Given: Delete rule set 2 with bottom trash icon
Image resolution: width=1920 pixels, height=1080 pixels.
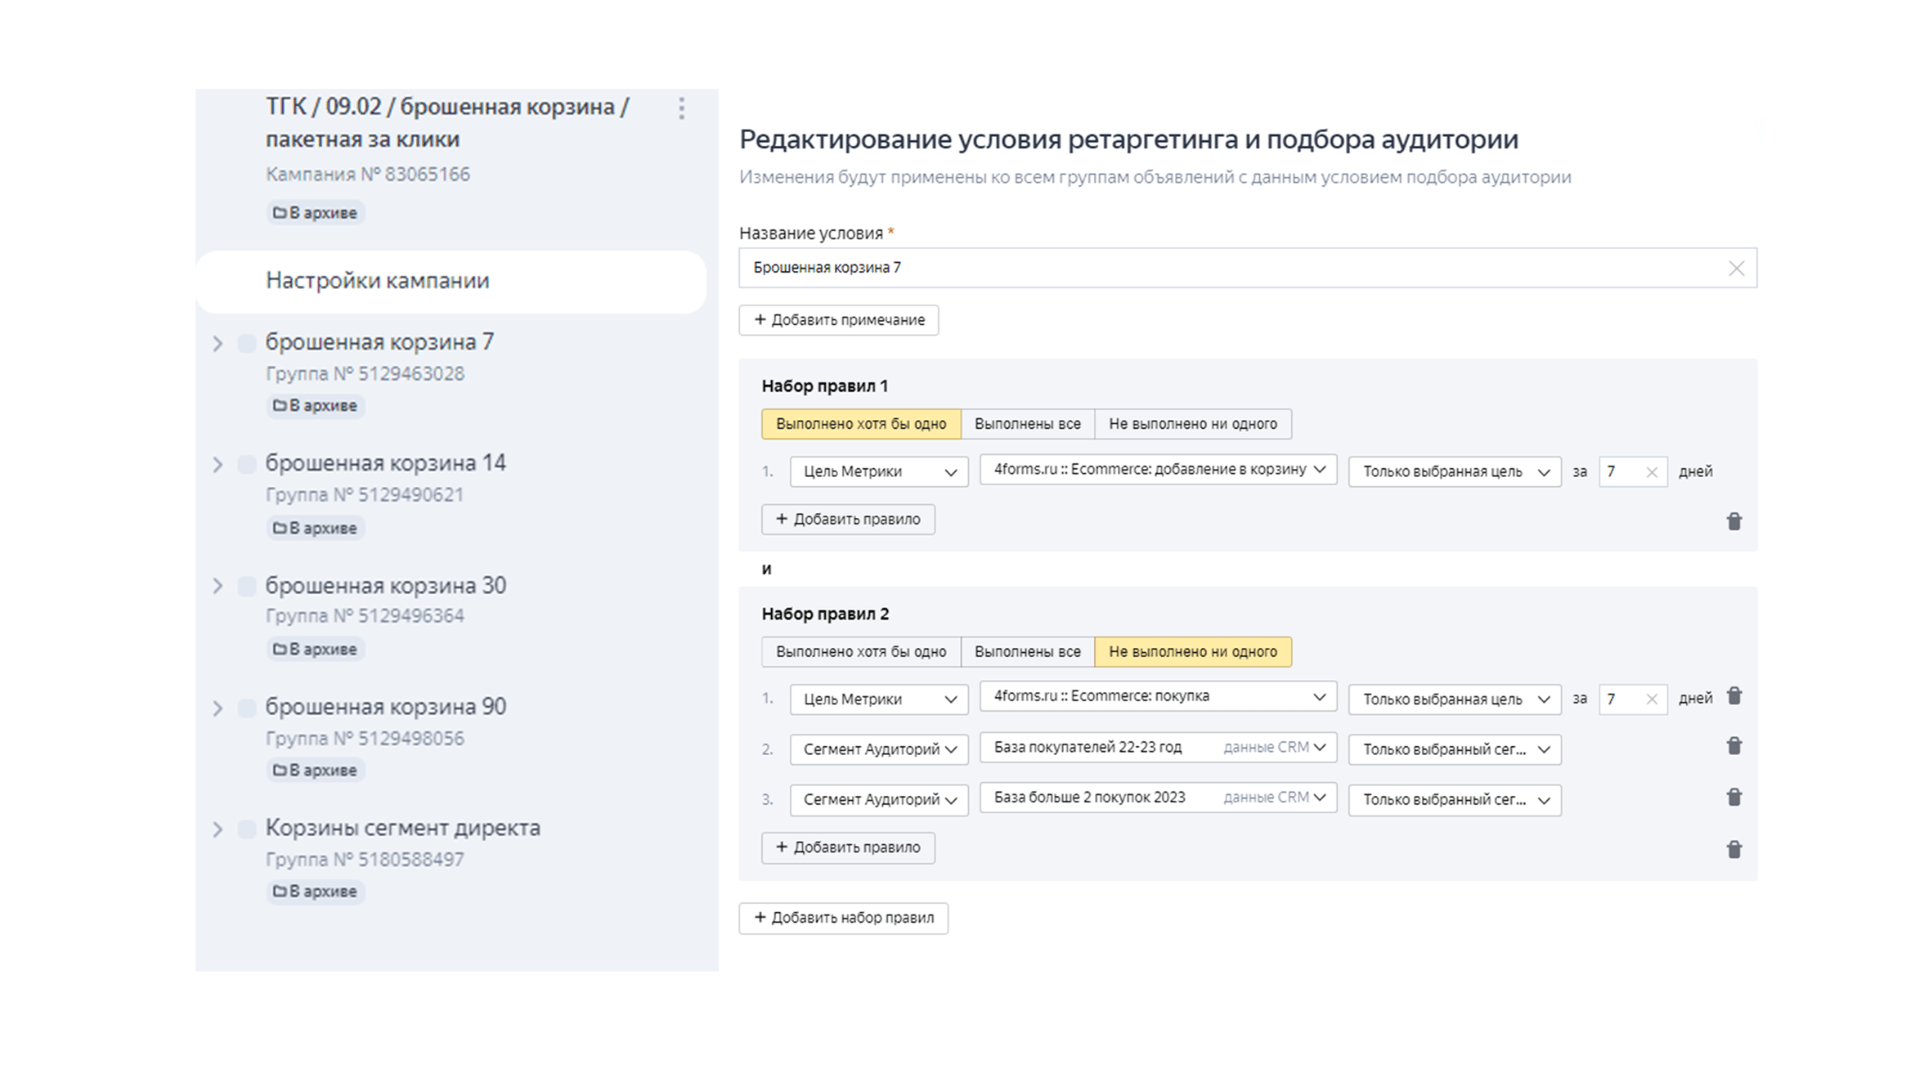Looking at the screenshot, I should tap(1734, 849).
